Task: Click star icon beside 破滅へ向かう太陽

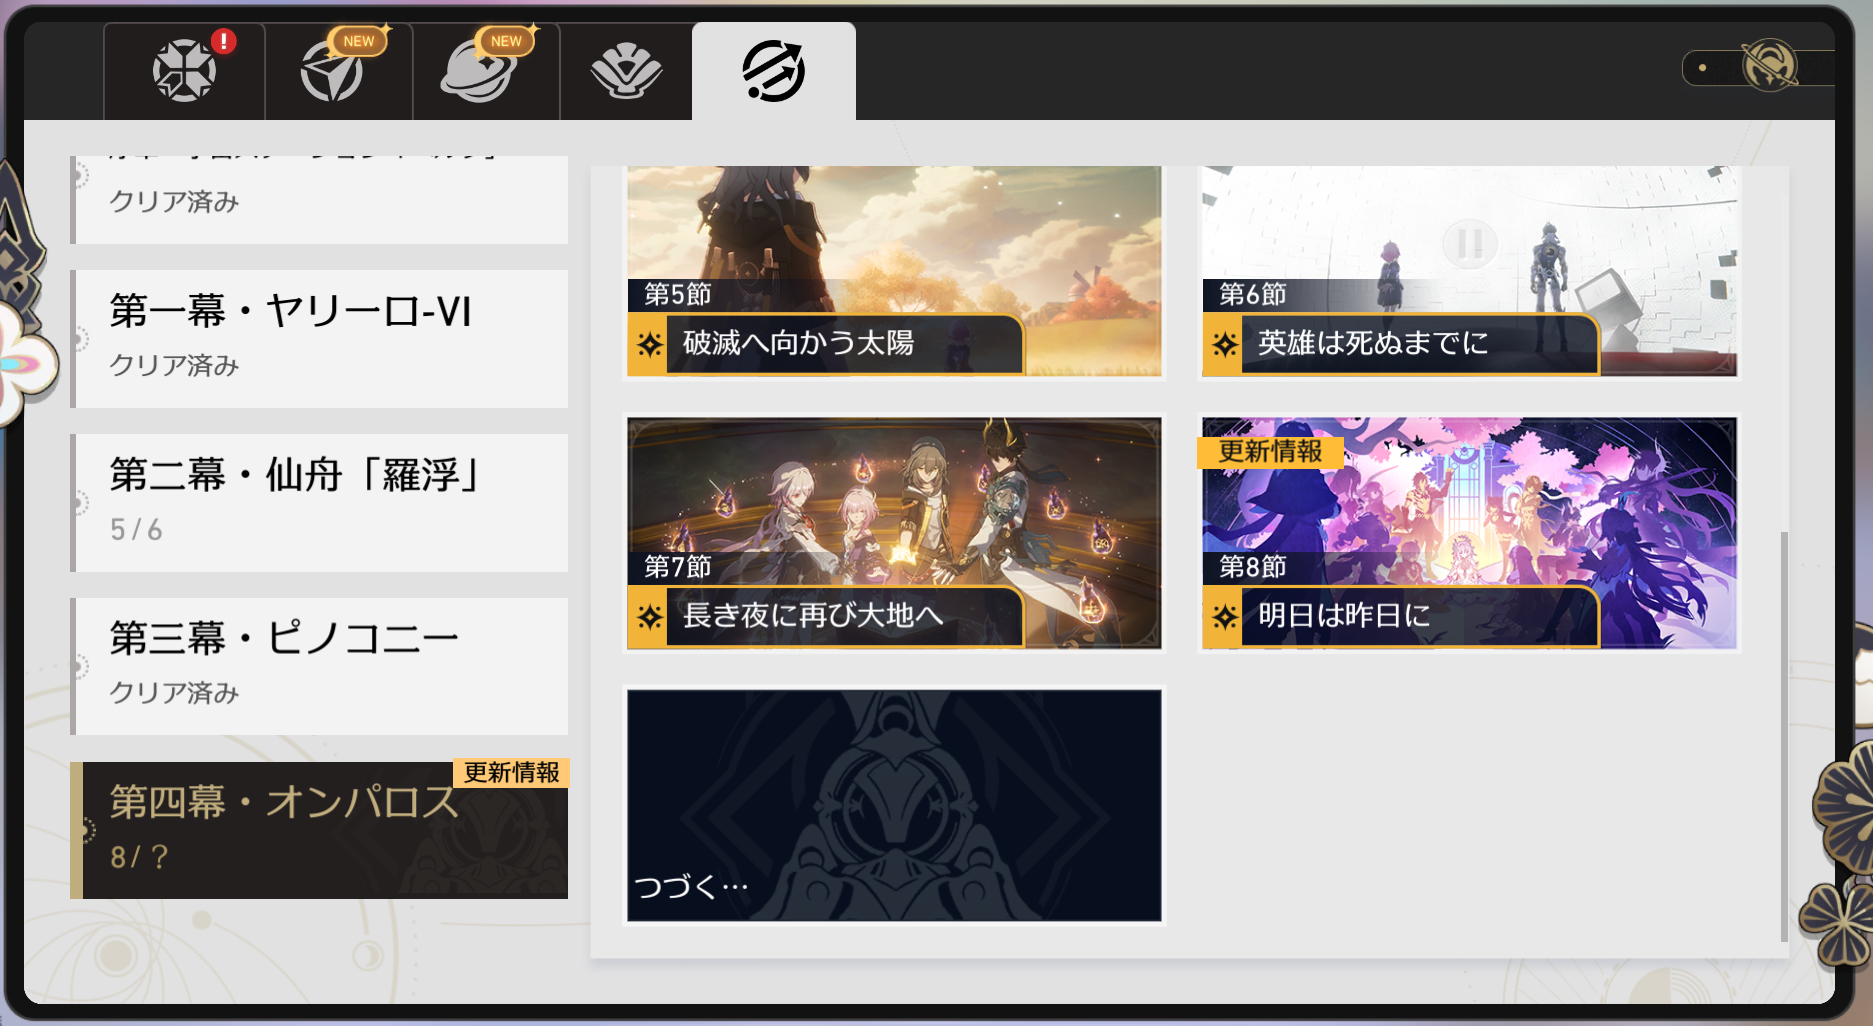Action: 649,344
